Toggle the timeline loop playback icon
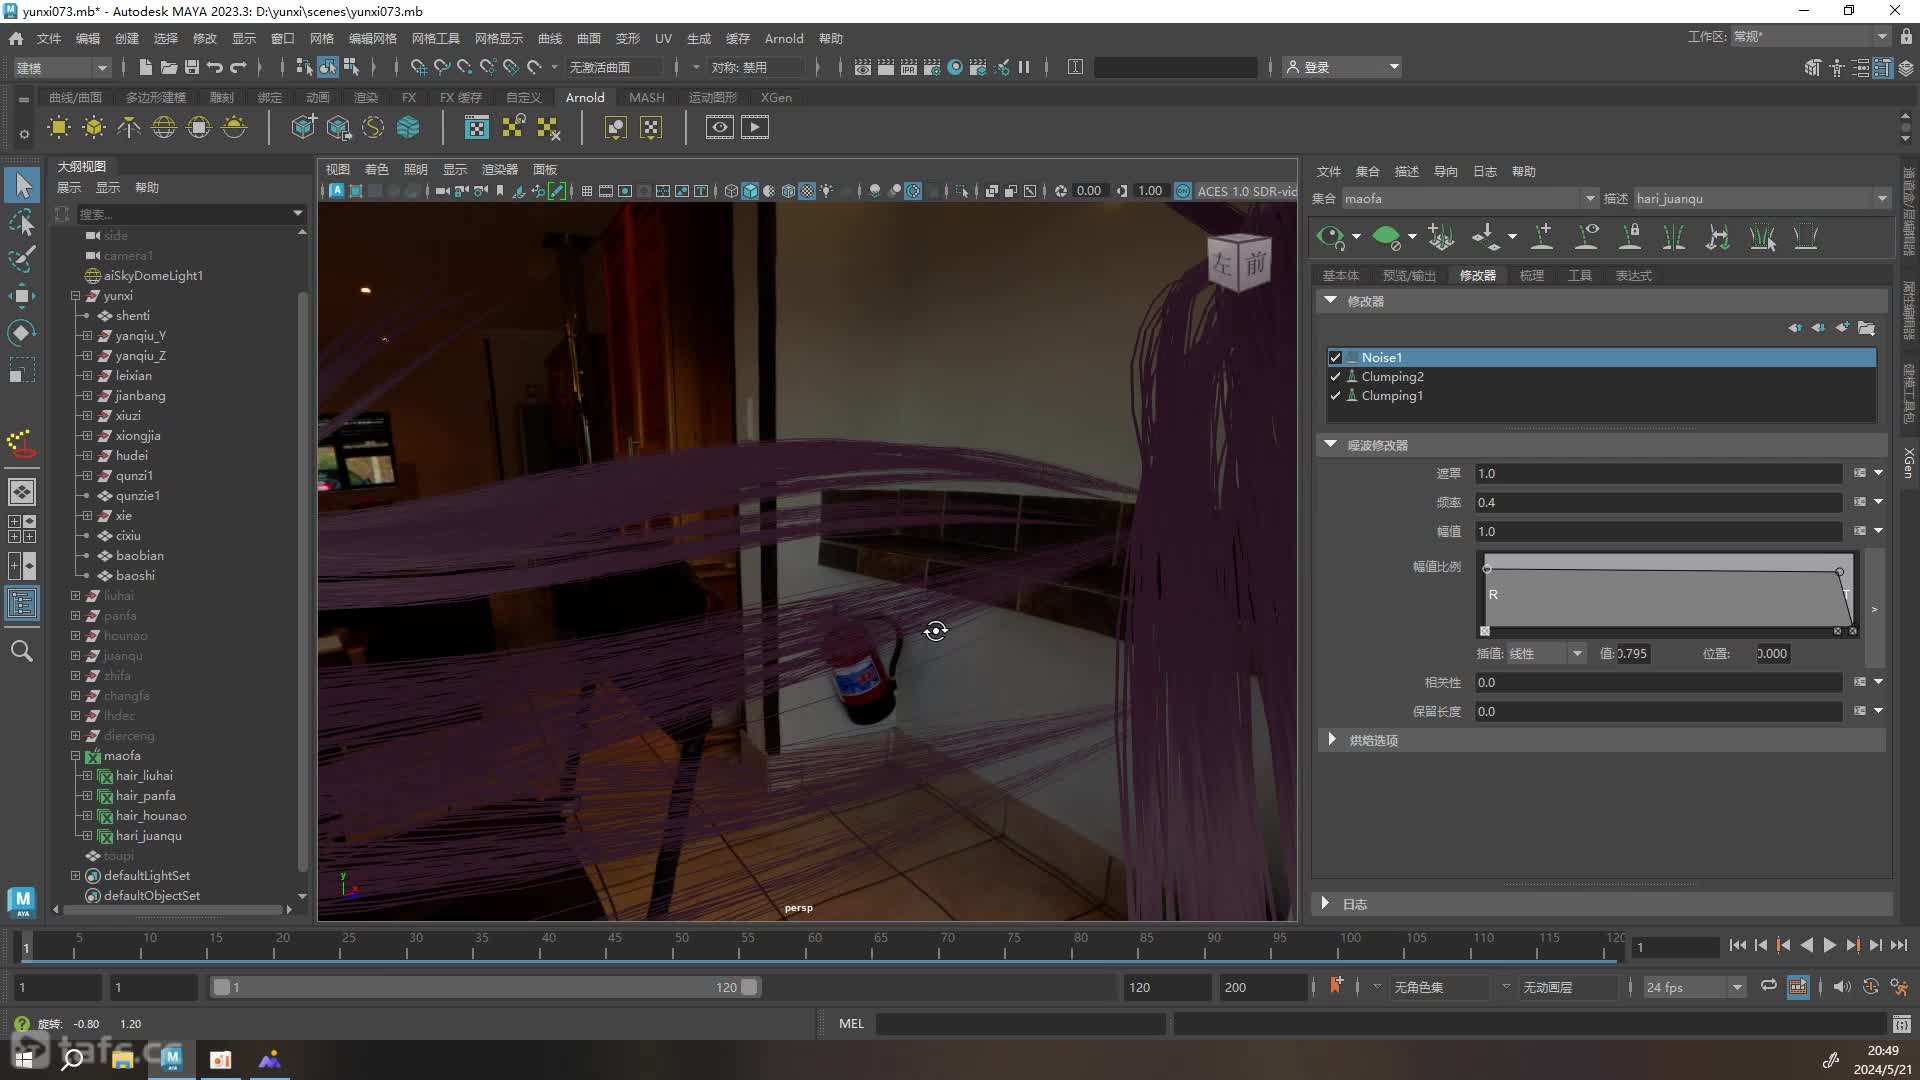The image size is (1920, 1080). (x=1769, y=987)
